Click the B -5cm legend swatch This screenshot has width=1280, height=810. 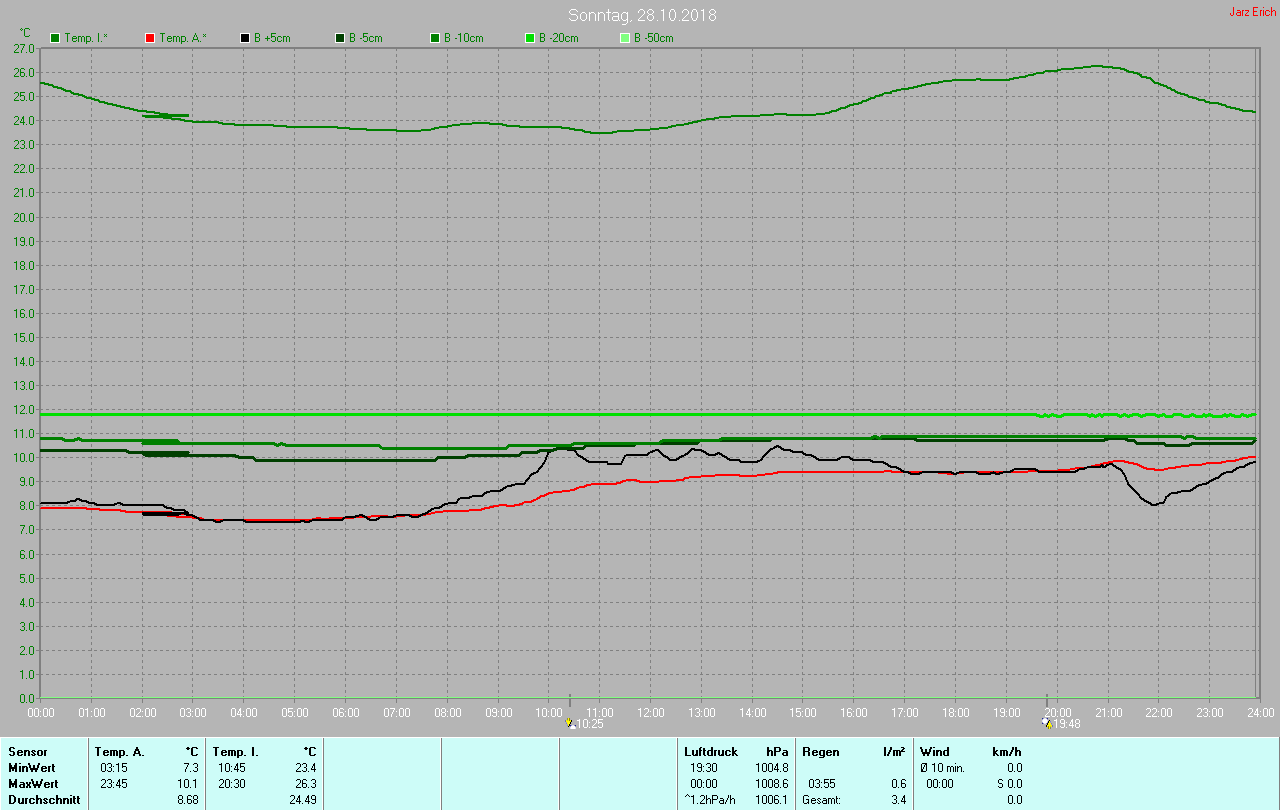click(340, 38)
